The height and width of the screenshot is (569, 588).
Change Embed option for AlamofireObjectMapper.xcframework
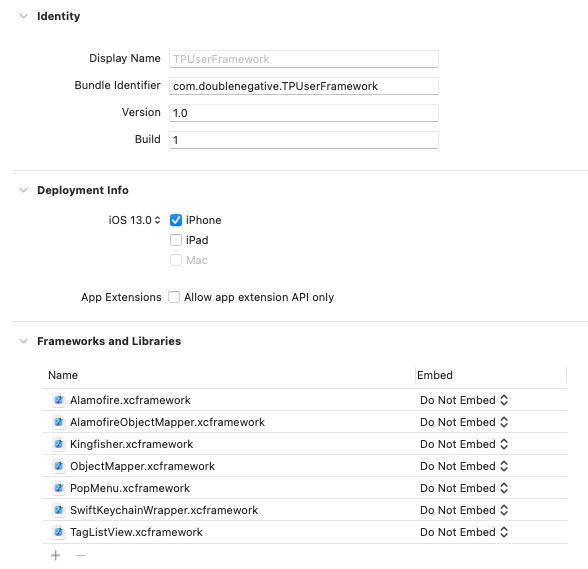pos(464,422)
